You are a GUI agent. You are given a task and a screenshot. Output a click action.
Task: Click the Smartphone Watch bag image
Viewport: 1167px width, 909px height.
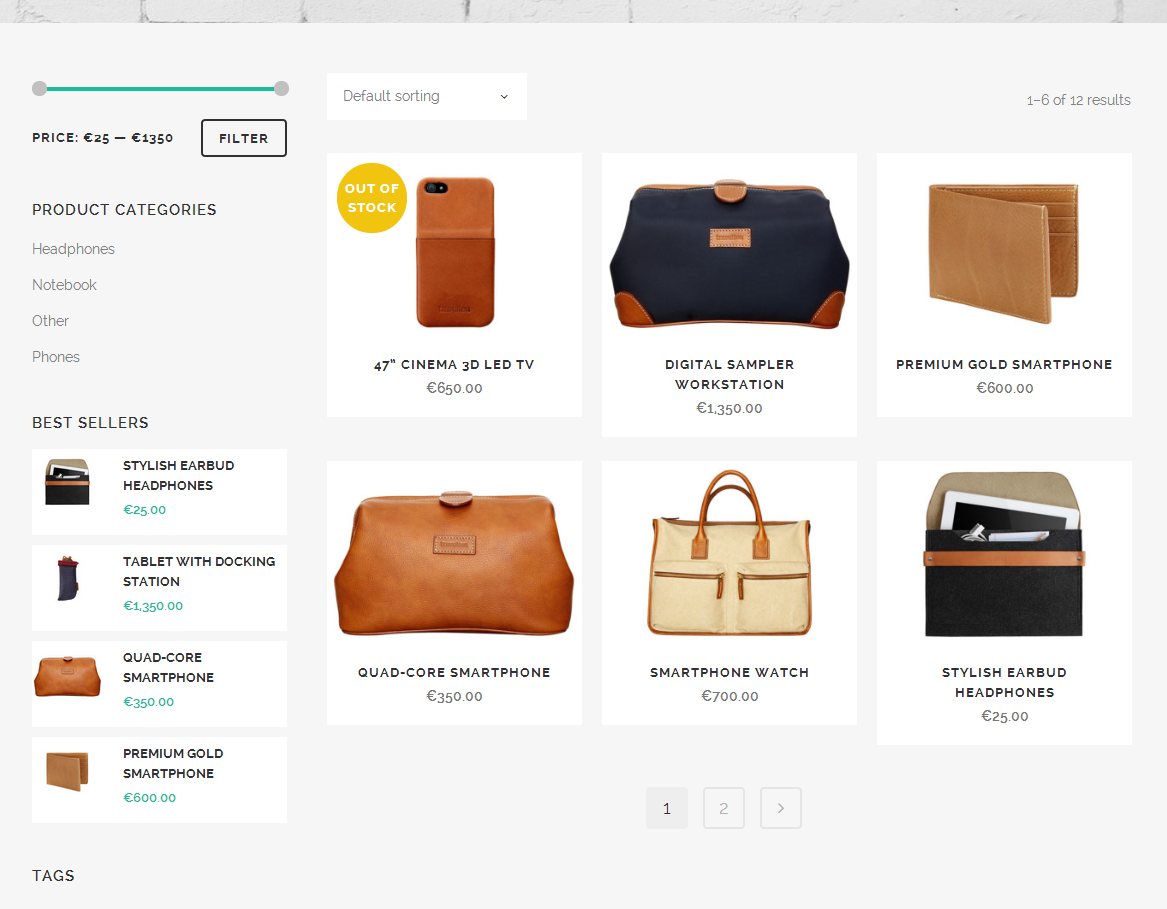[x=729, y=554]
